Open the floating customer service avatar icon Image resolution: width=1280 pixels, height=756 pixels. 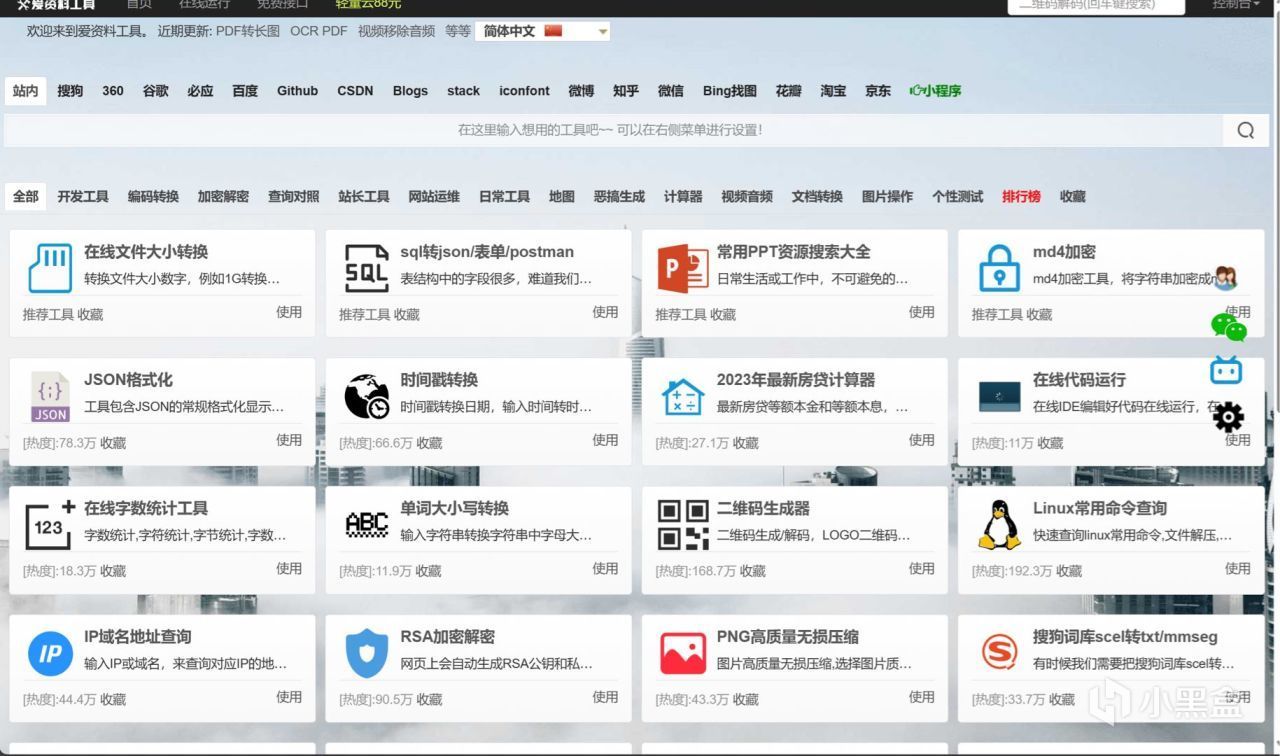pyautogui.click(x=1225, y=278)
